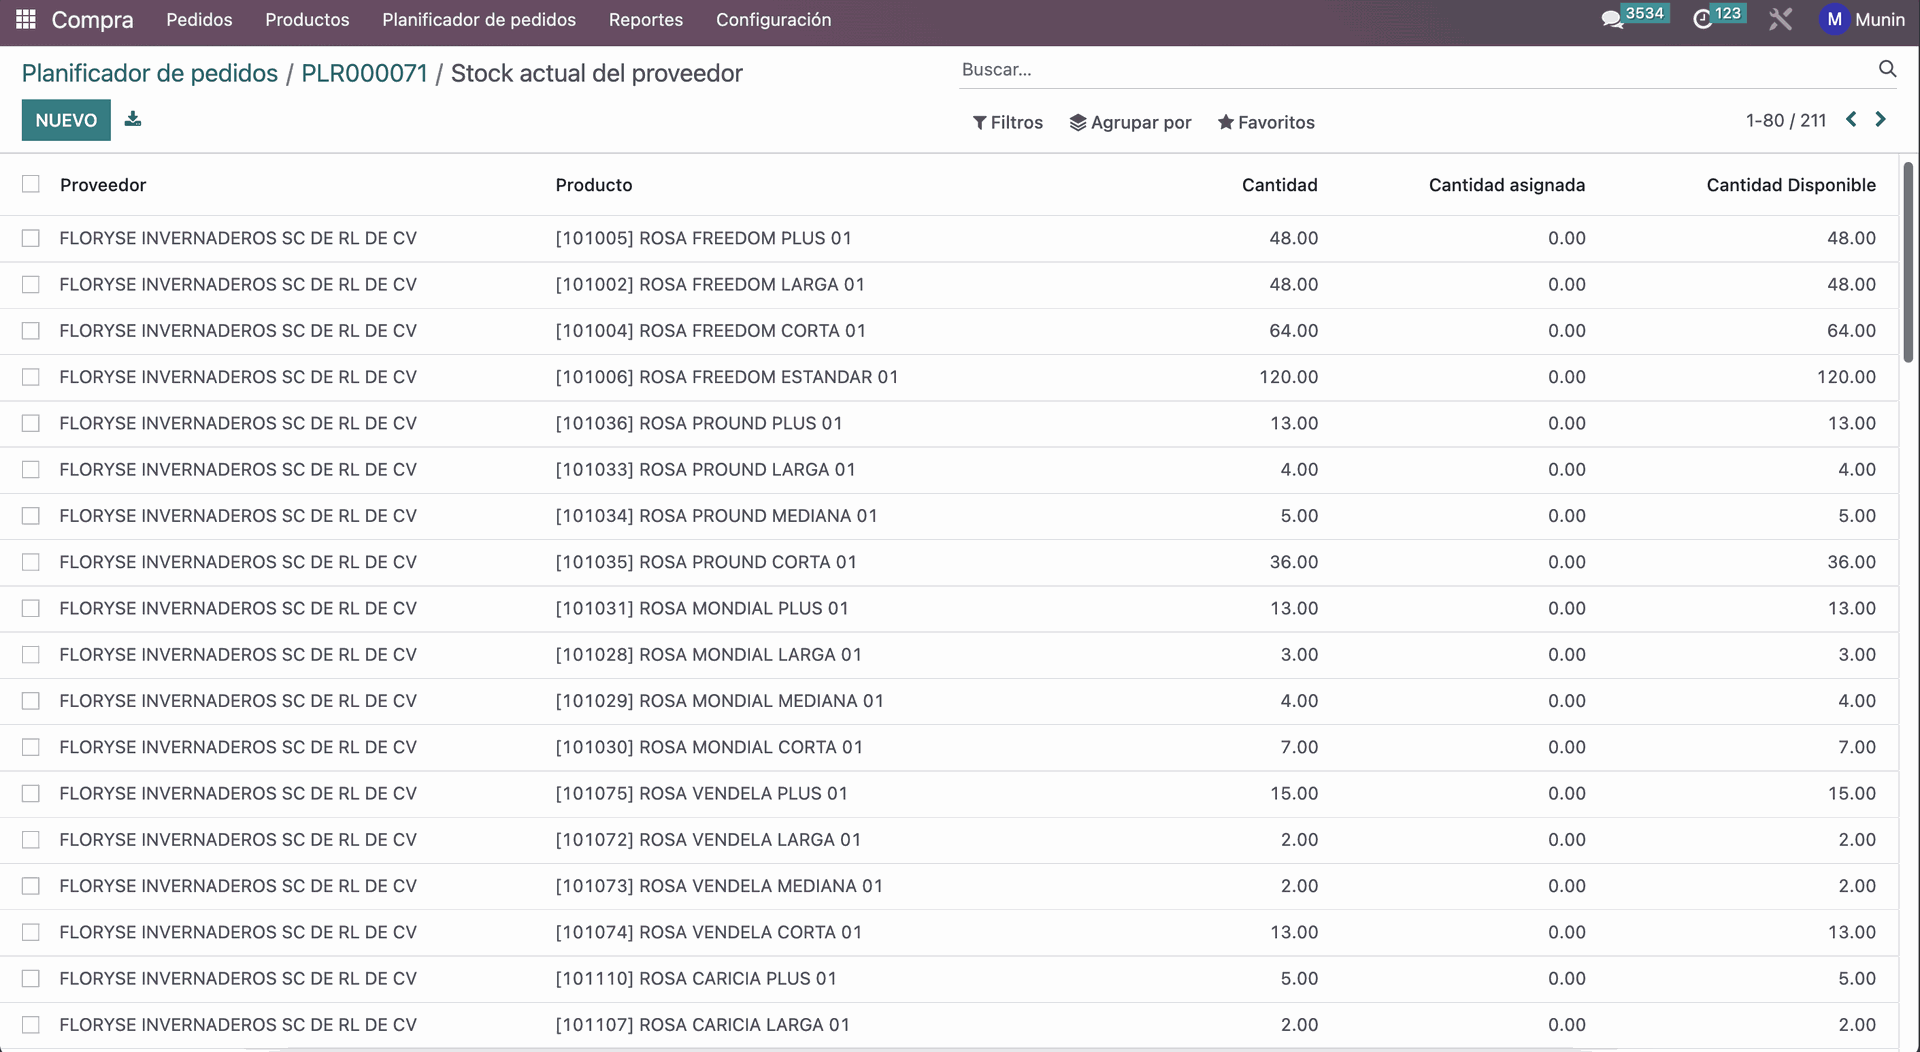Sort by the Cantidad column header
The width and height of the screenshot is (1920, 1052).
coord(1279,185)
